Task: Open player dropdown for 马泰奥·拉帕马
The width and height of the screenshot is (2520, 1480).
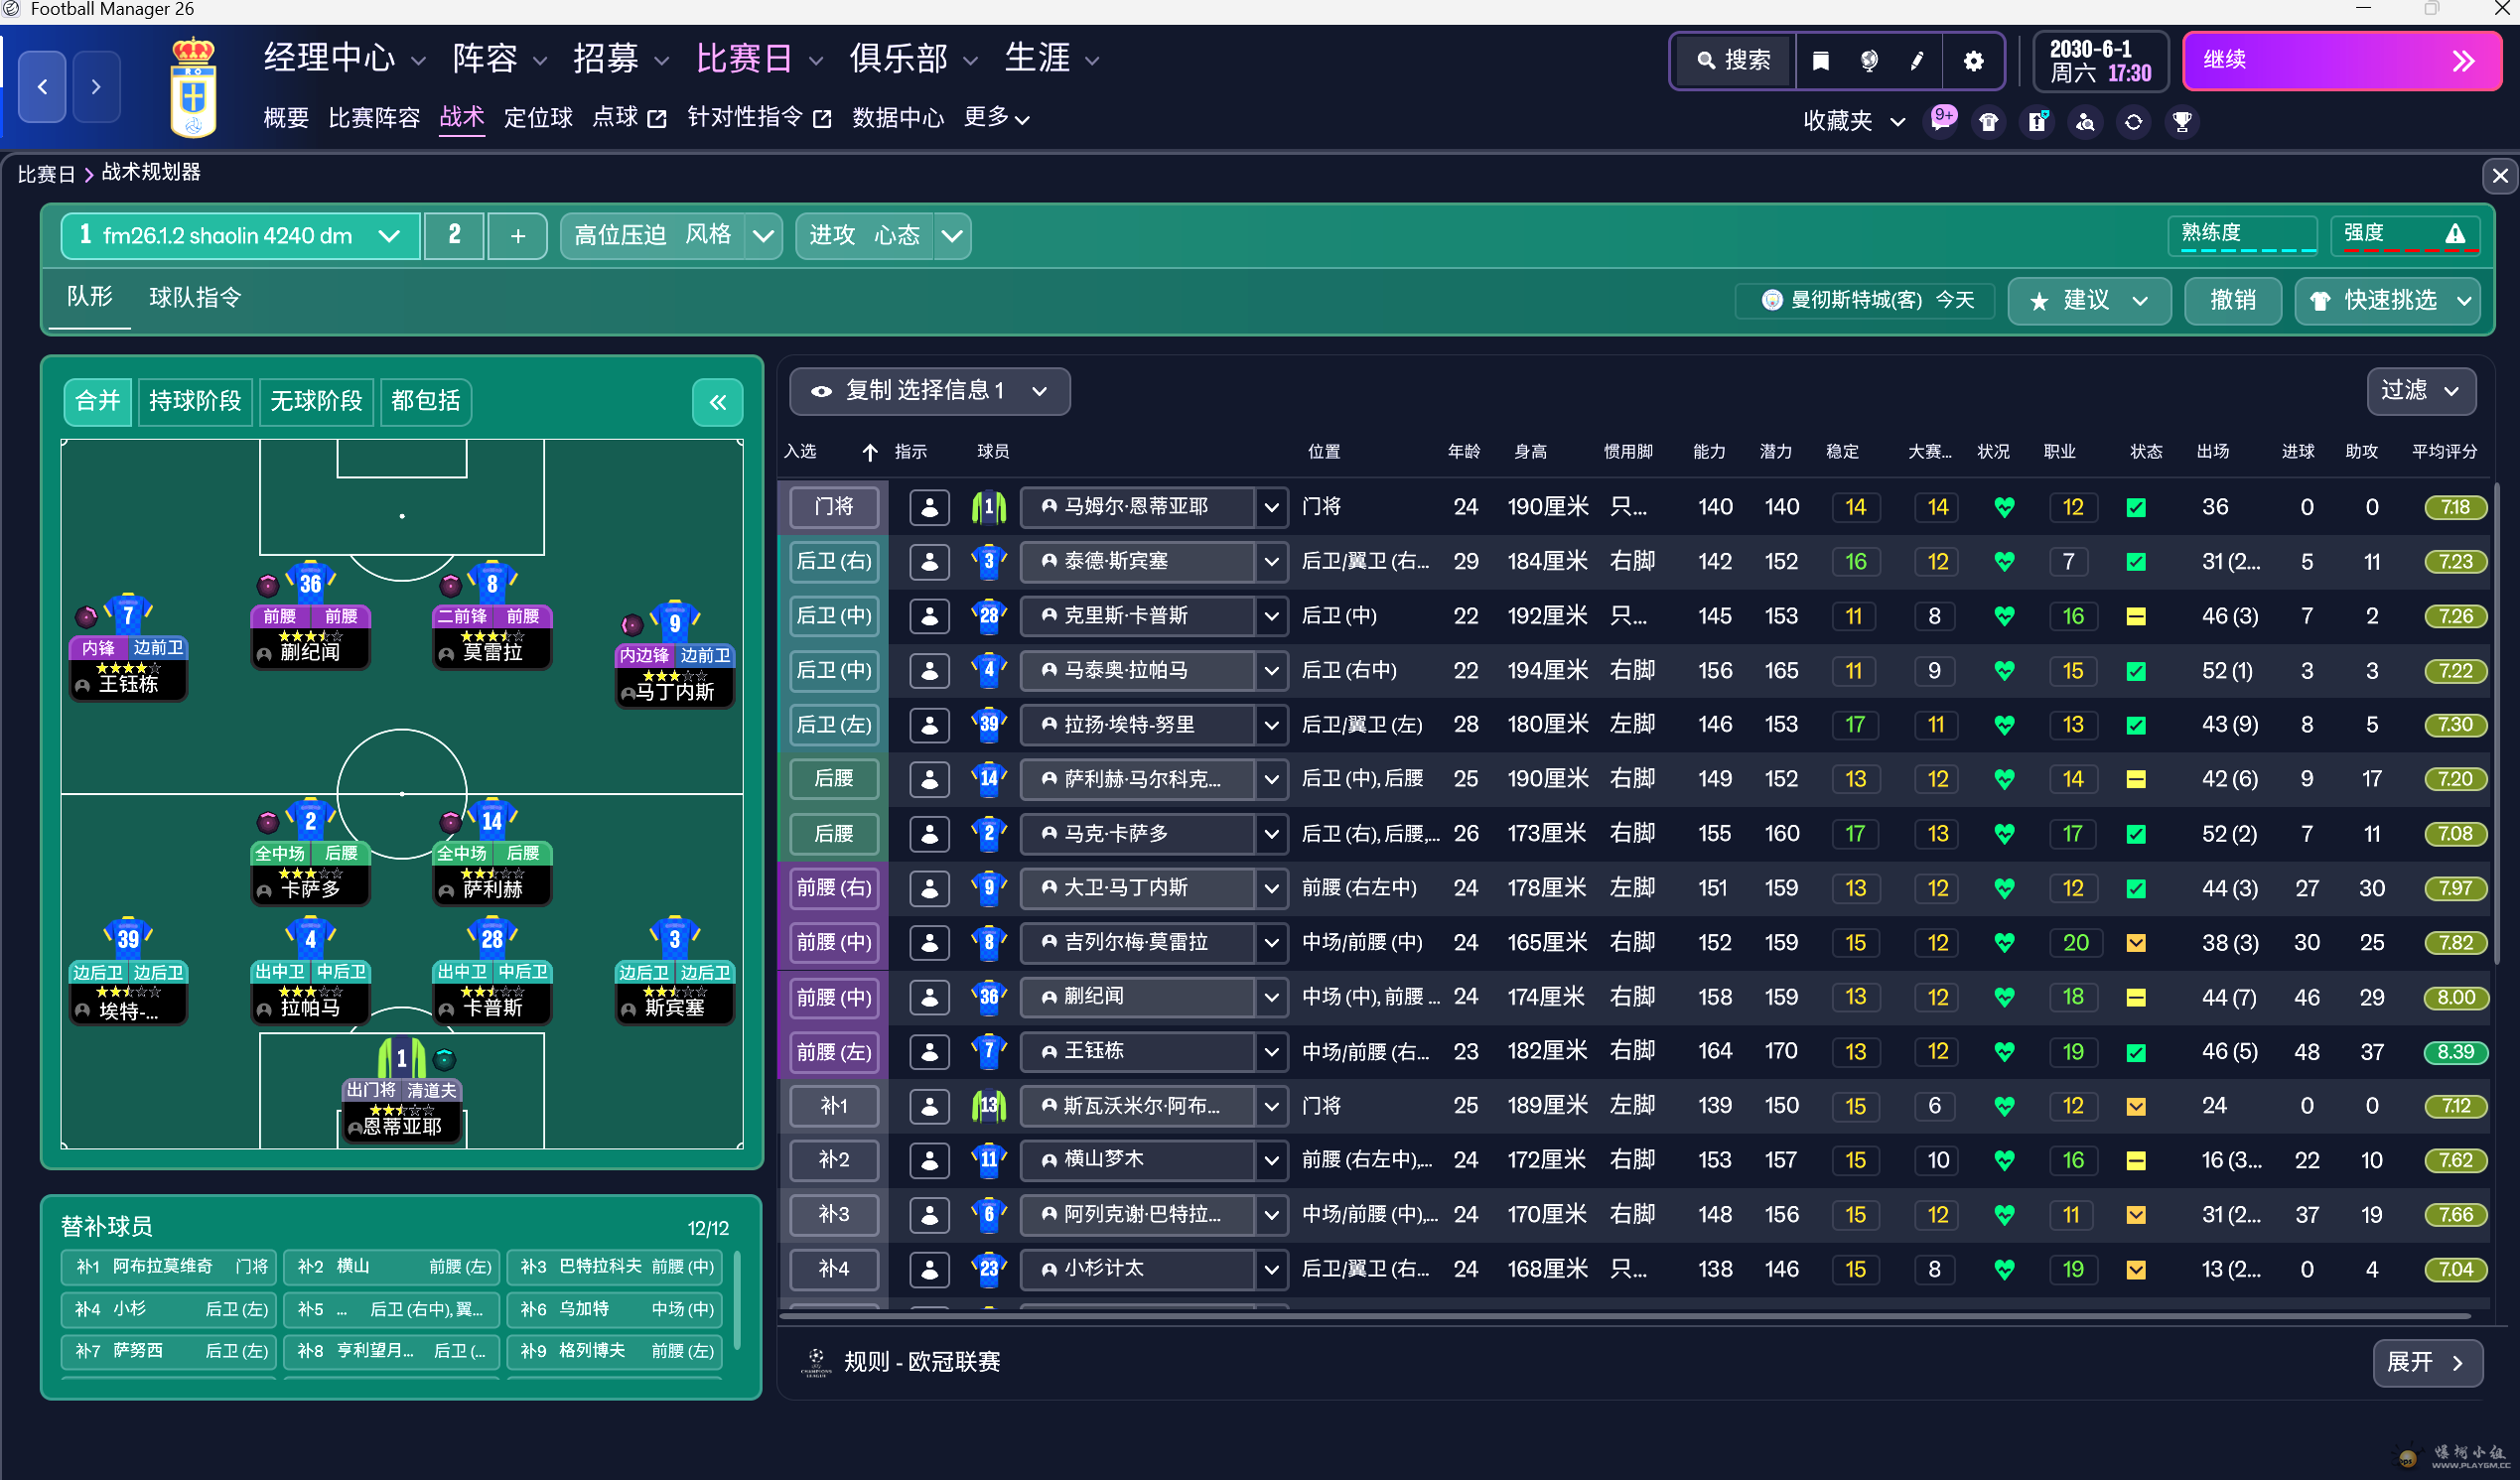Action: click(x=1271, y=670)
